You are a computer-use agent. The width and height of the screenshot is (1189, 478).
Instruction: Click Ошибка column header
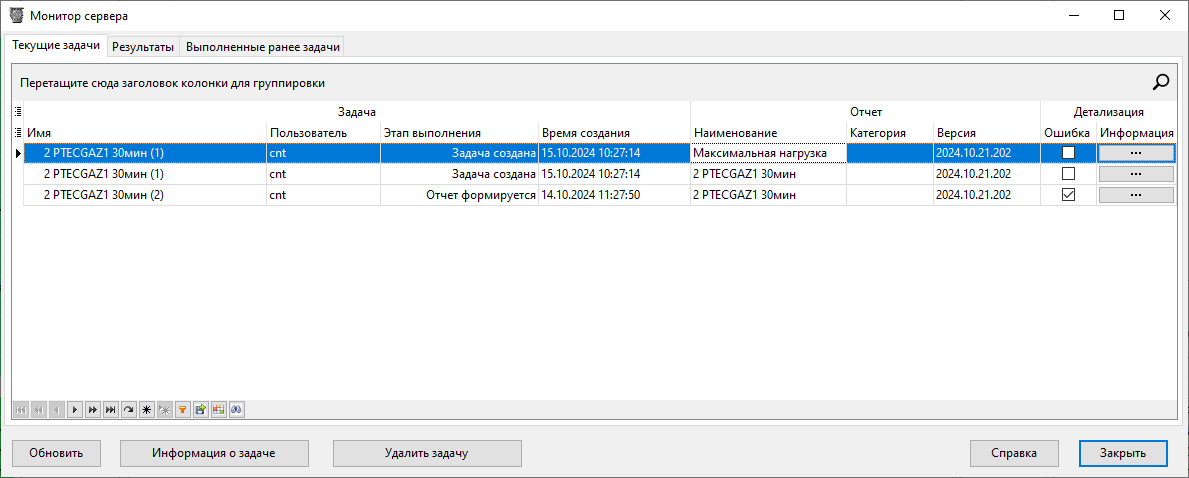[1068, 133]
